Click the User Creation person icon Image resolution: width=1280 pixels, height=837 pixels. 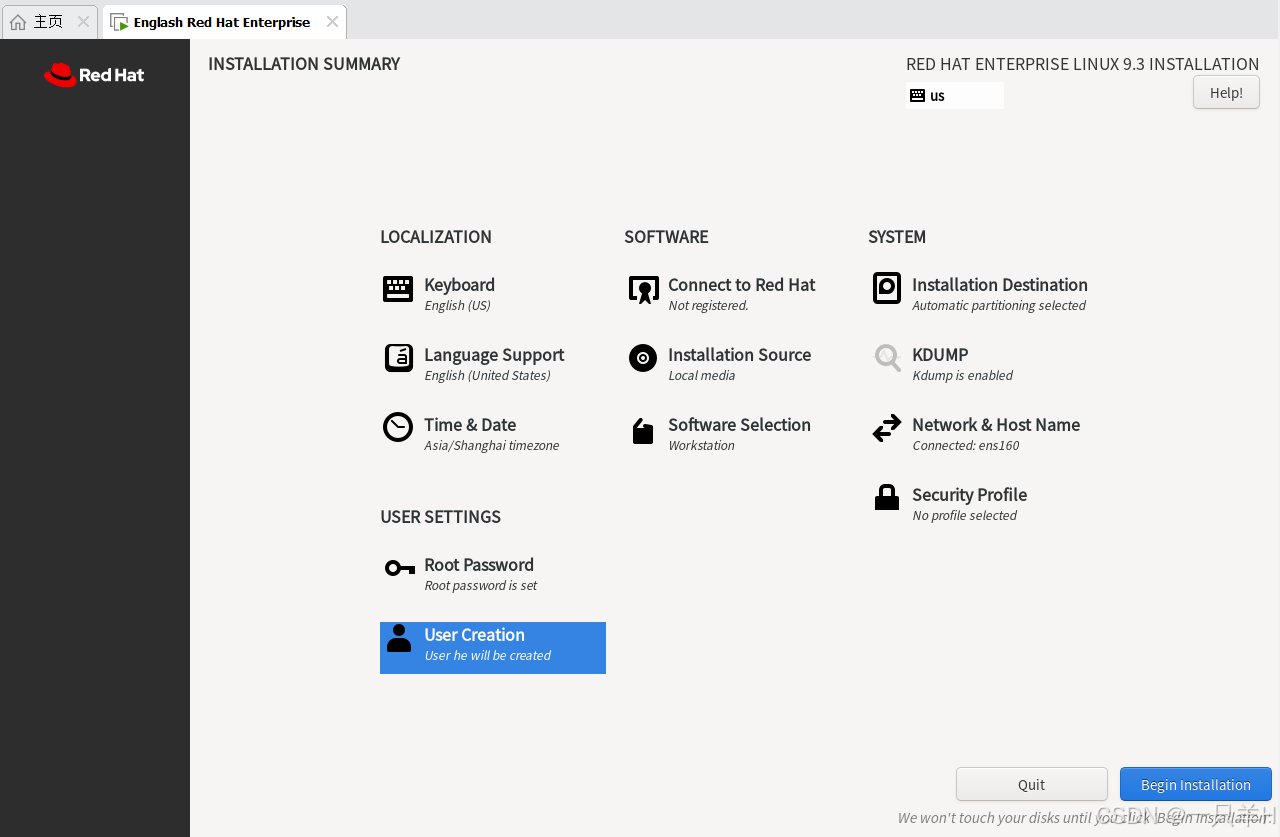click(399, 638)
